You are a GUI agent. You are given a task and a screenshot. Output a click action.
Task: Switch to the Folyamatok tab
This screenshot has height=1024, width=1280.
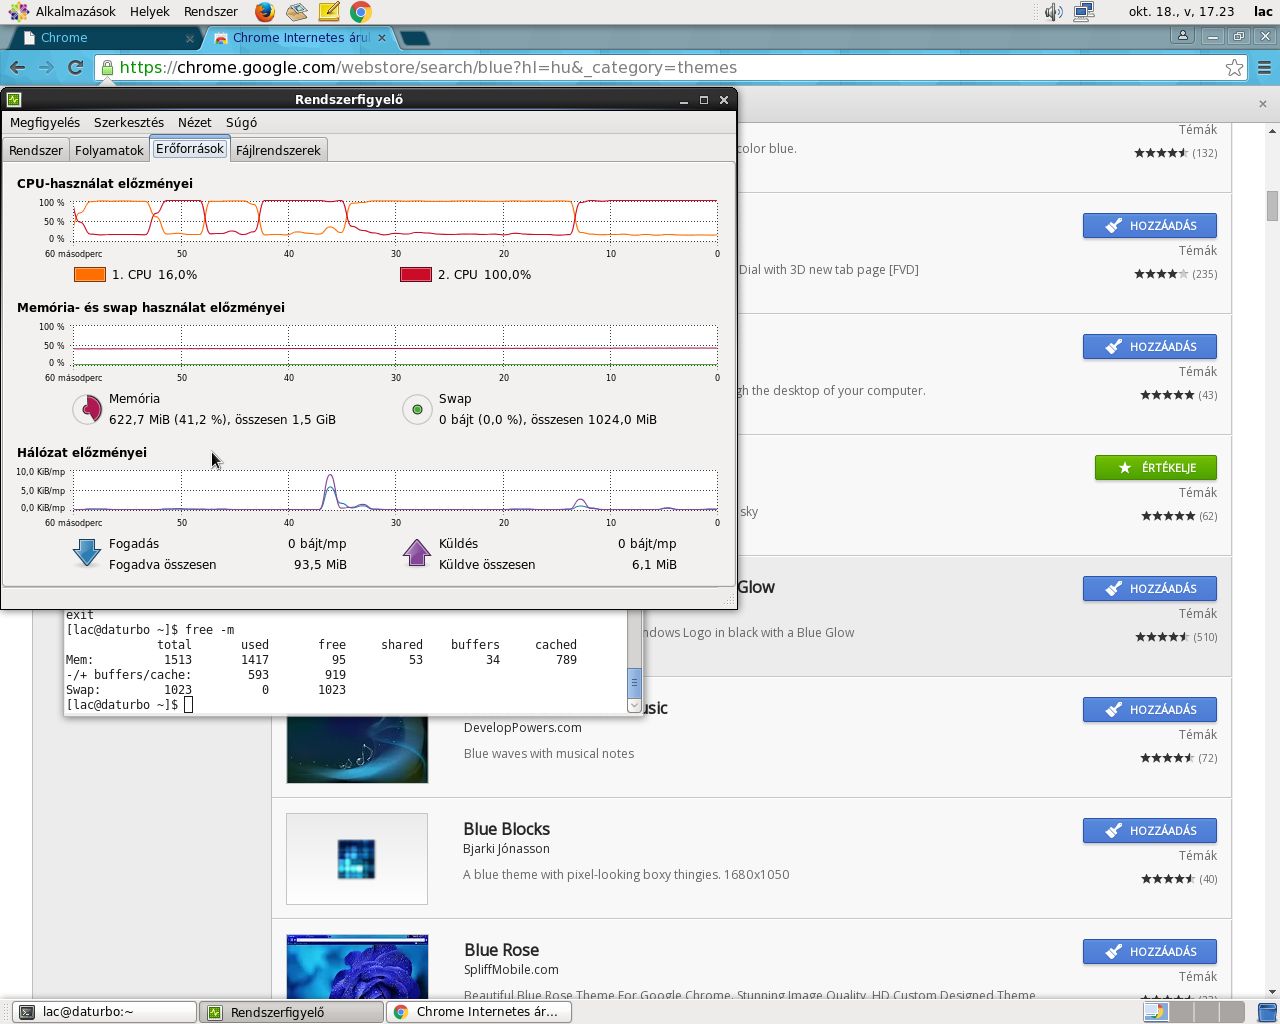(109, 150)
